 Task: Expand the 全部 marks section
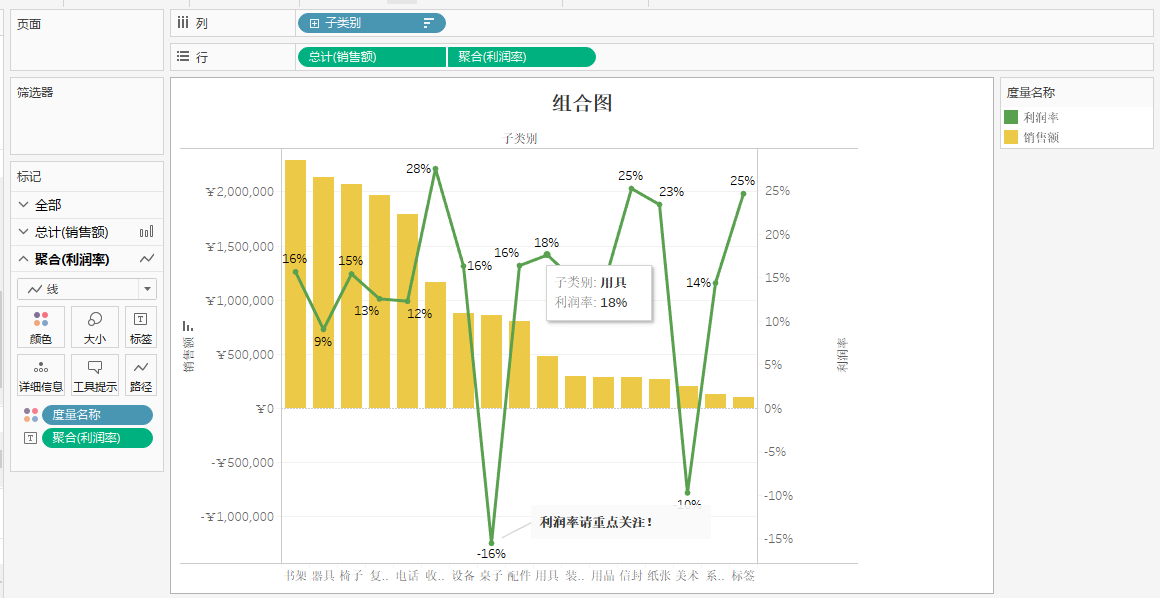[23, 205]
